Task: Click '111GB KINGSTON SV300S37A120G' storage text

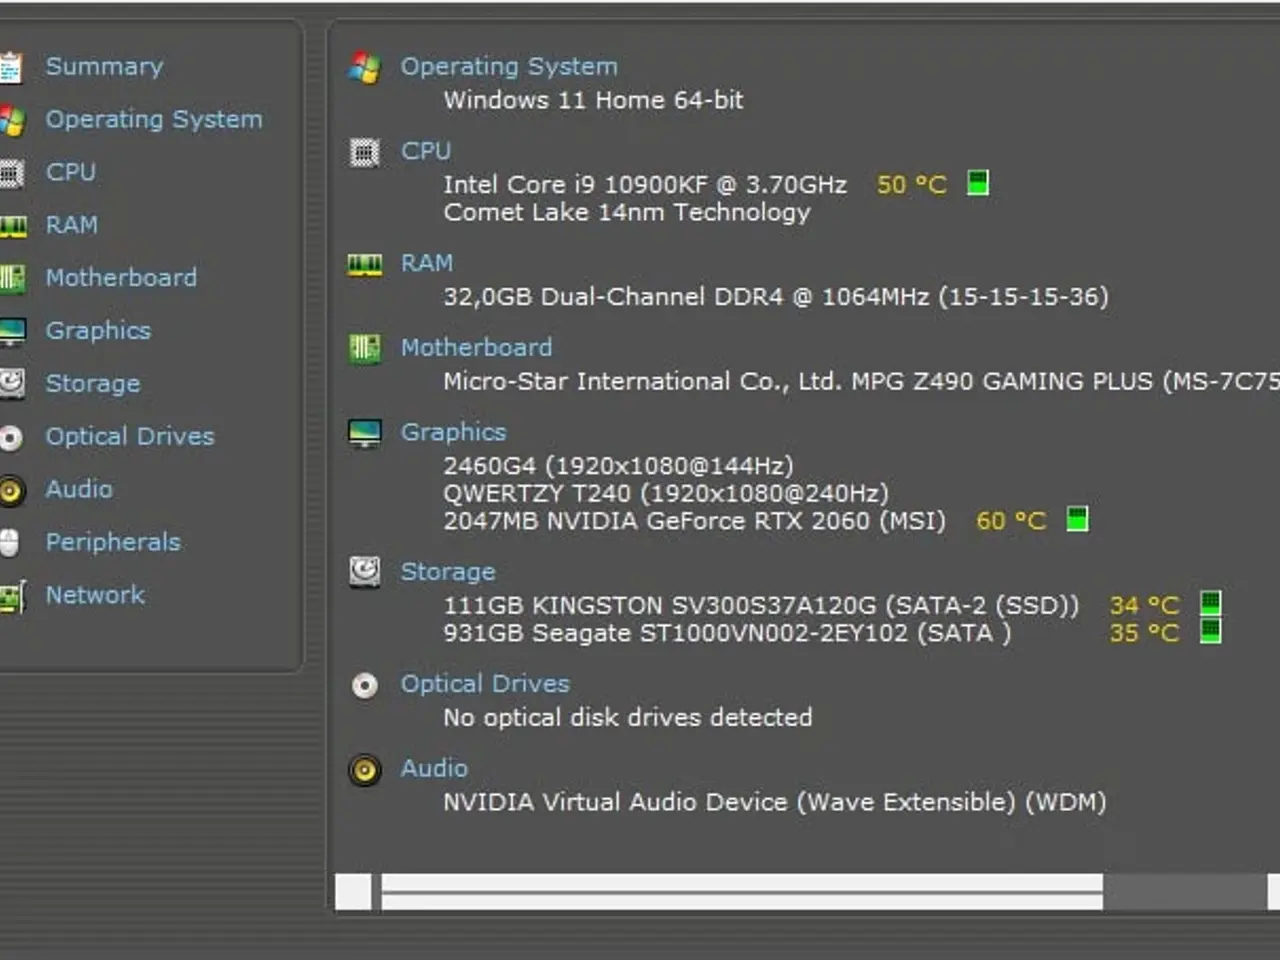Action: pos(660,606)
